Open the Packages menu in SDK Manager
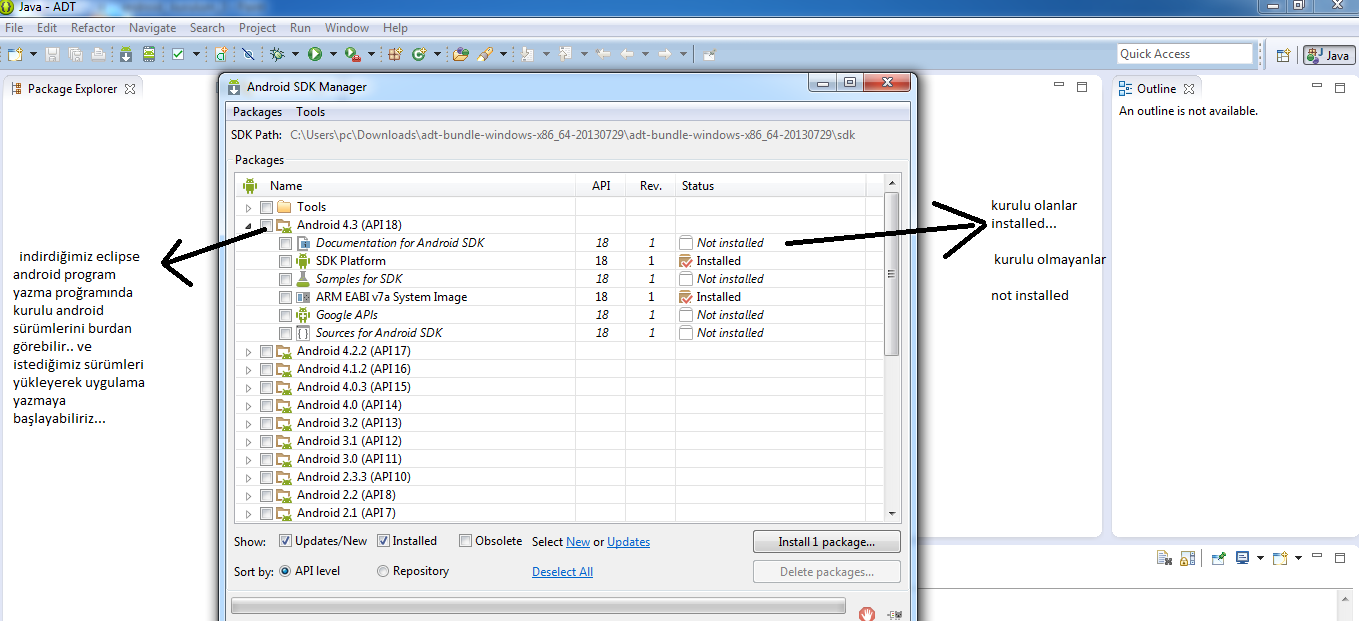 click(x=257, y=112)
